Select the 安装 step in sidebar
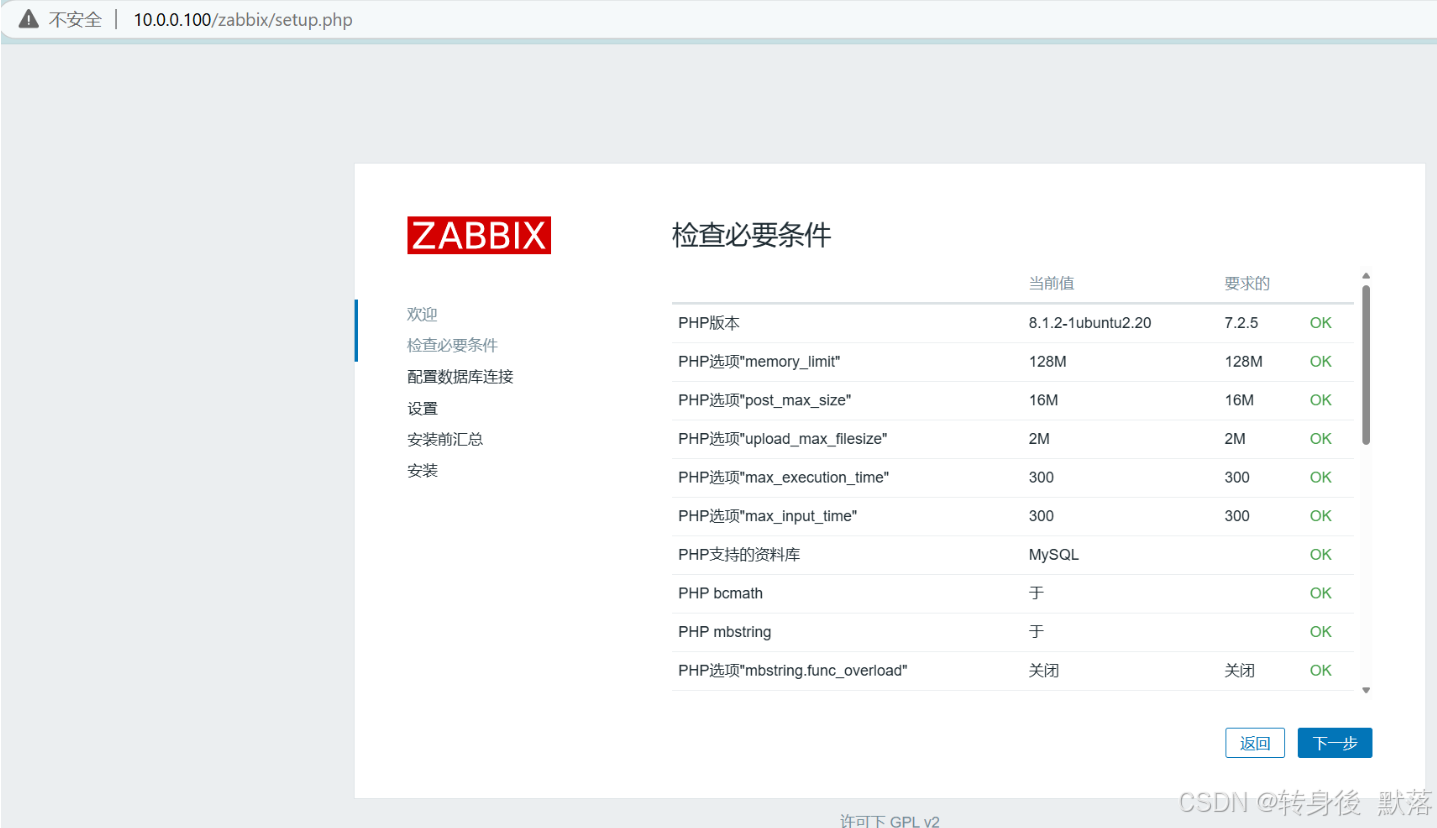Viewport: 1437px width, 828px height. (x=422, y=470)
